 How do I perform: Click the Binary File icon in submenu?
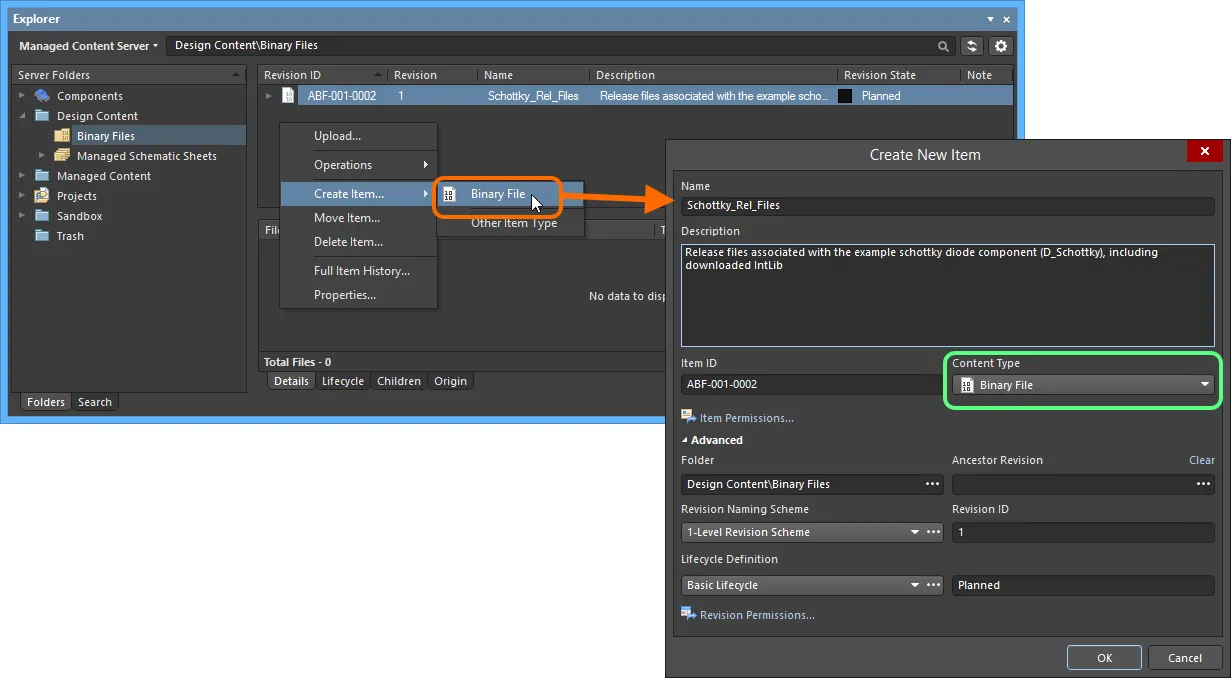click(449, 195)
